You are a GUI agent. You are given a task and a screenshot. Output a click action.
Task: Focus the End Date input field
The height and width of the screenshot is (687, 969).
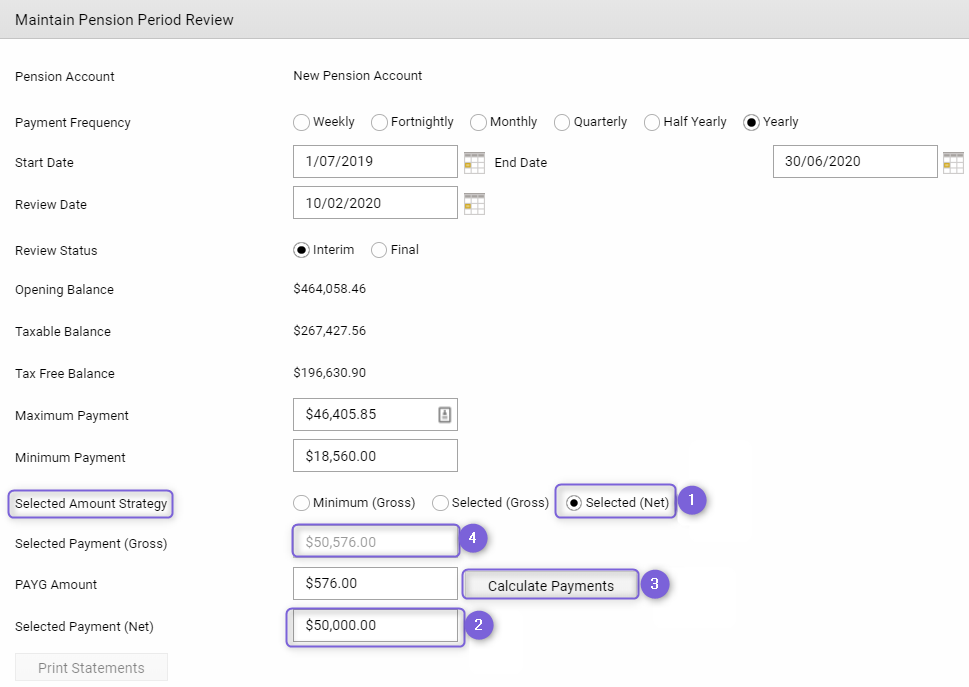pos(855,162)
